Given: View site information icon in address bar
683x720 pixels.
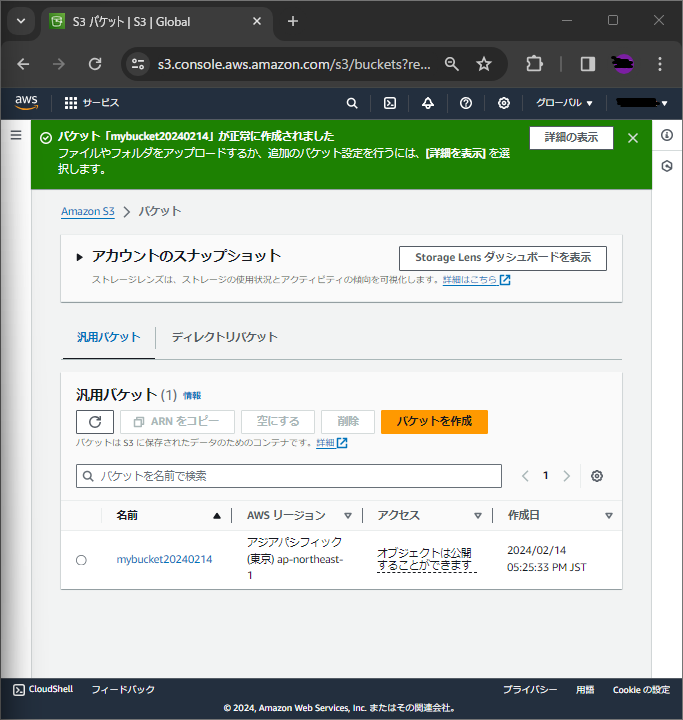Looking at the screenshot, I should [x=138, y=64].
